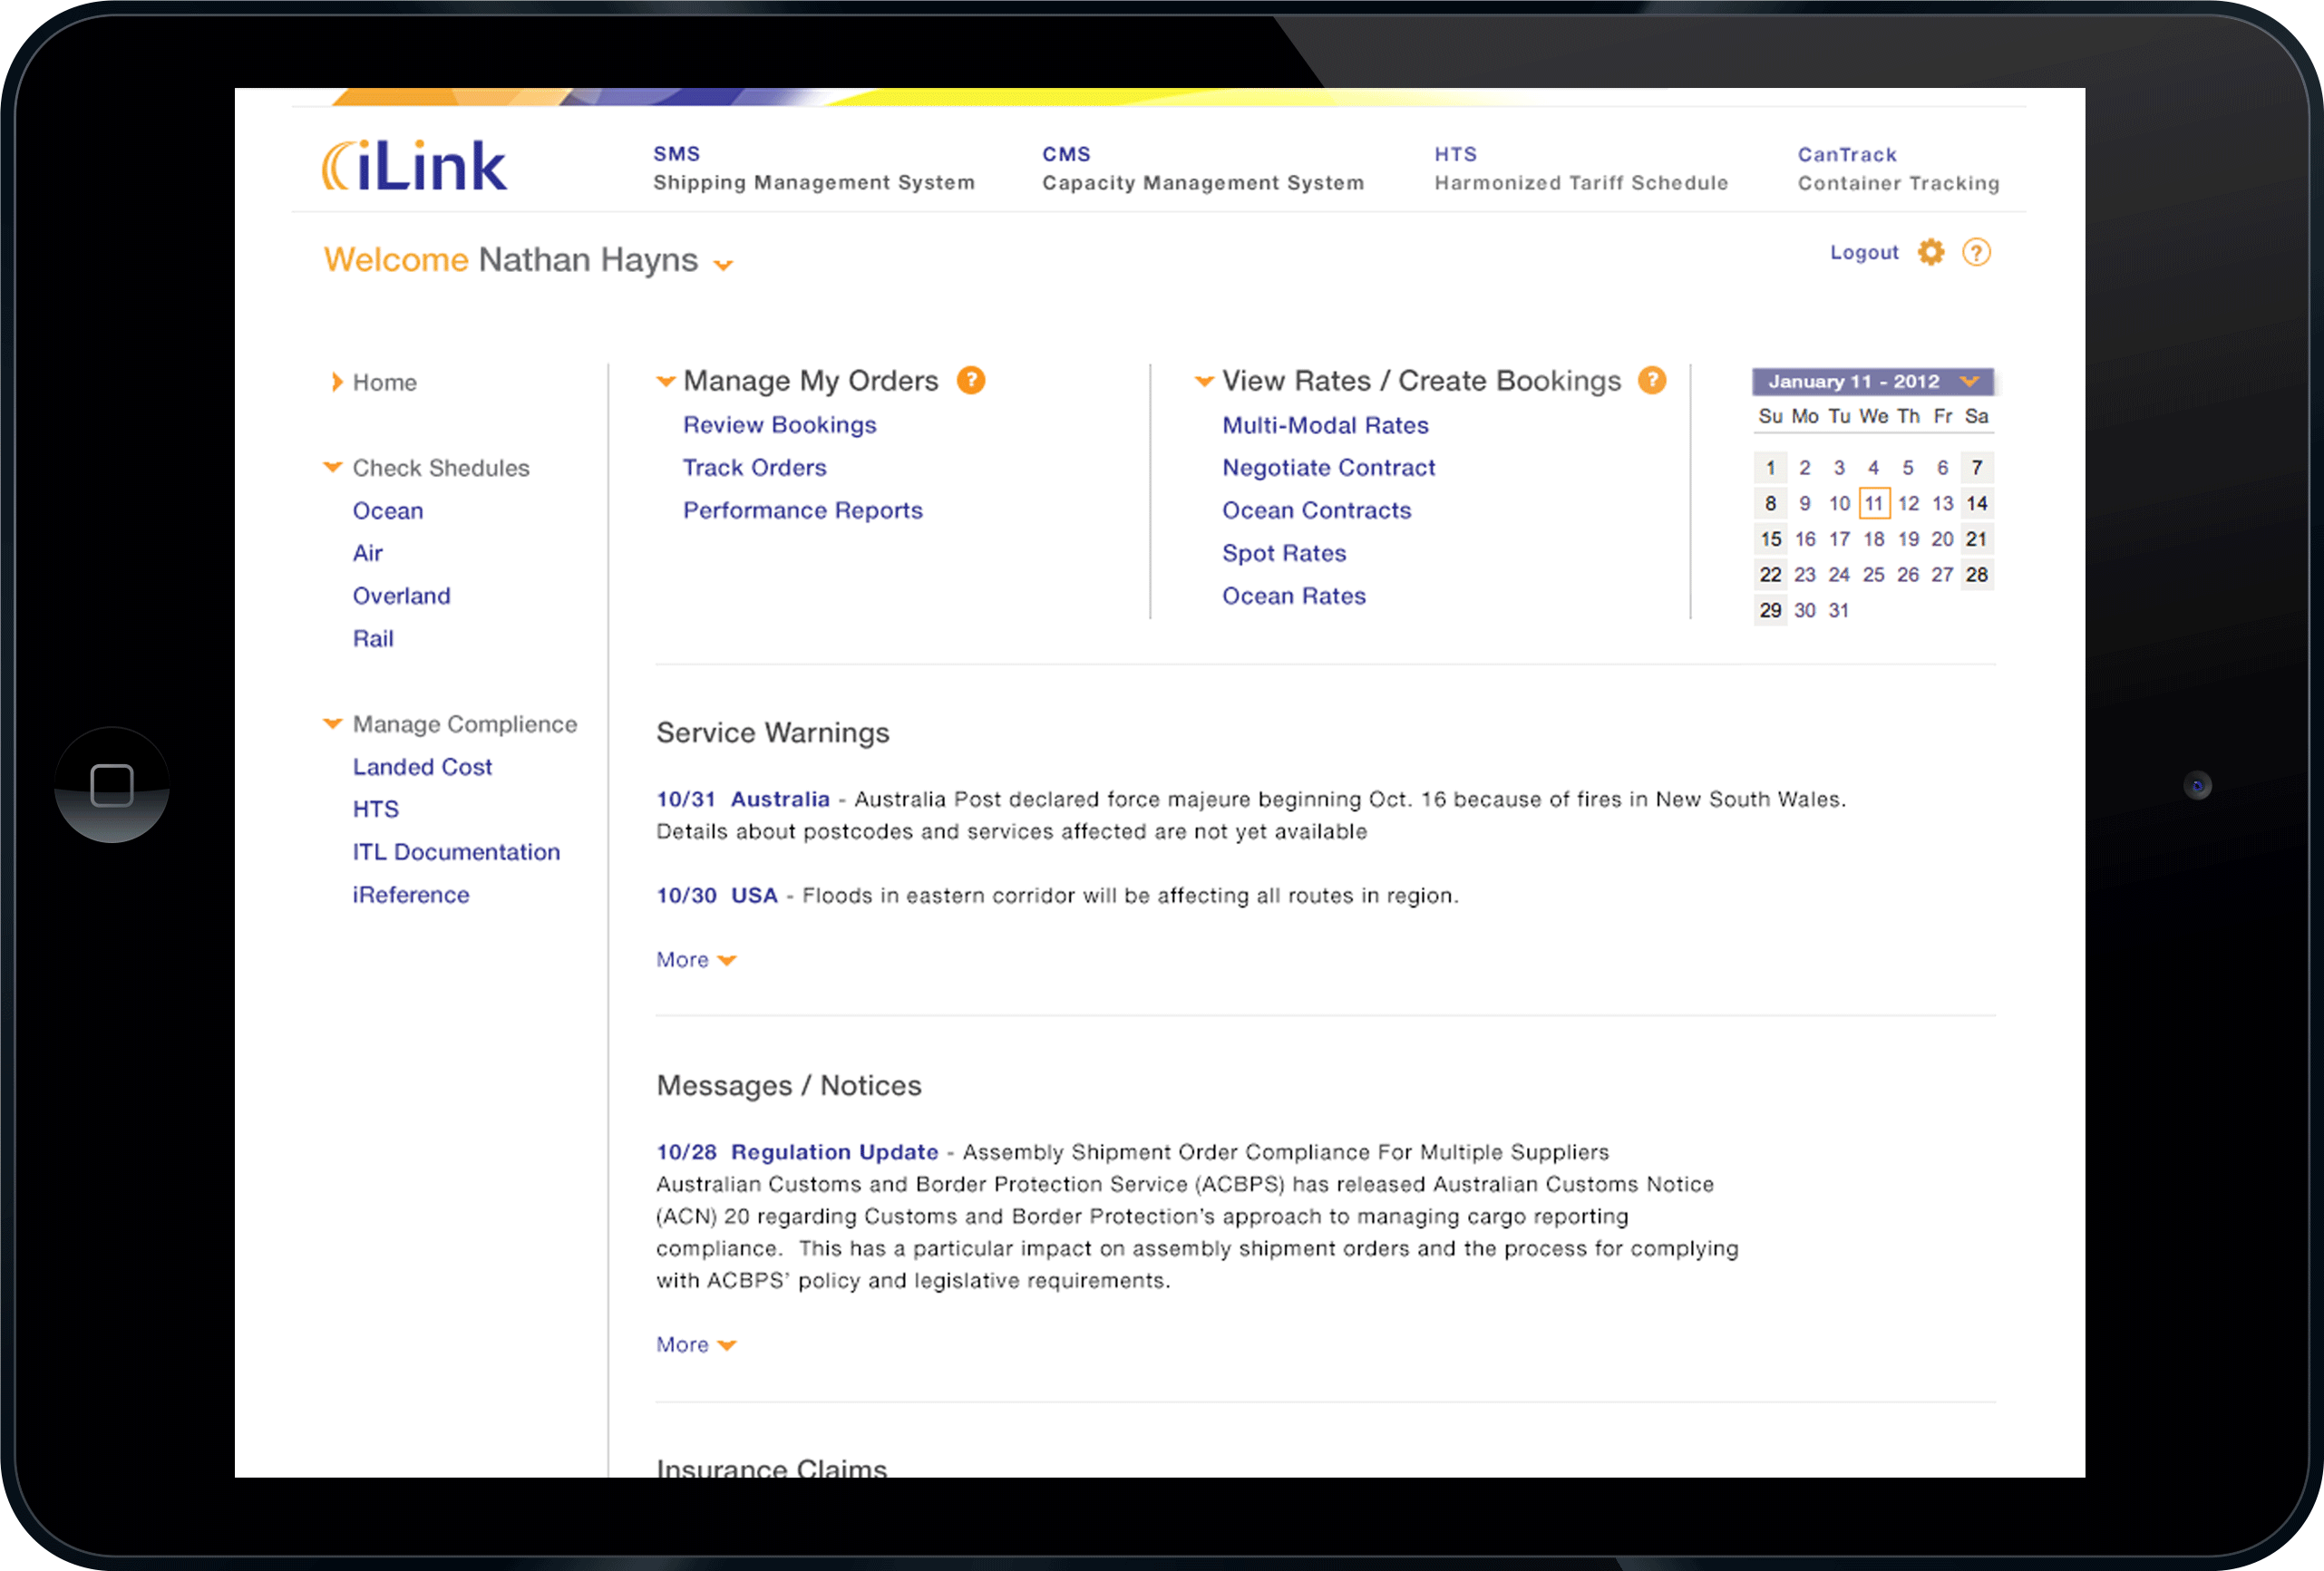The height and width of the screenshot is (1571, 2324).
Task: Open the January 11 - 2012 calendar dropdown
Action: point(1969,381)
